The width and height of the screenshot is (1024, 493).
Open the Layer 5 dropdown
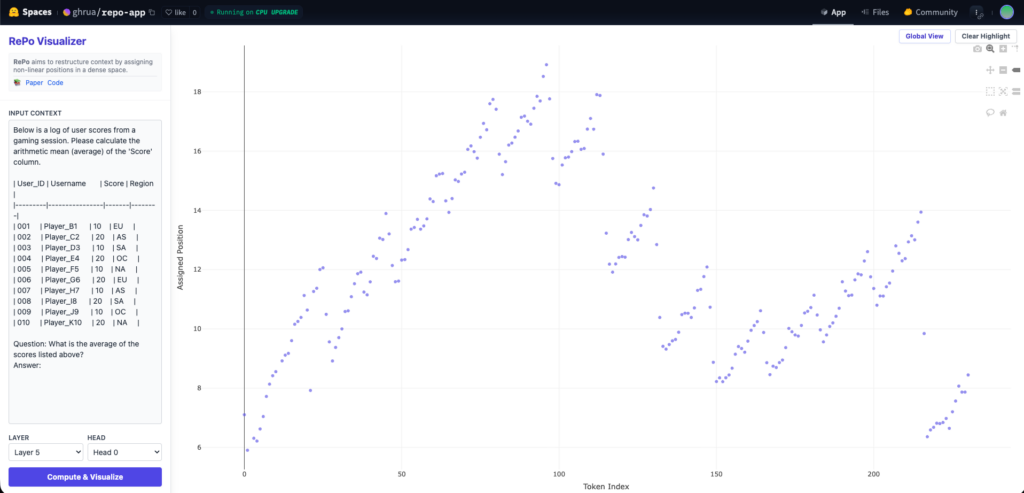[x=45, y=452]
